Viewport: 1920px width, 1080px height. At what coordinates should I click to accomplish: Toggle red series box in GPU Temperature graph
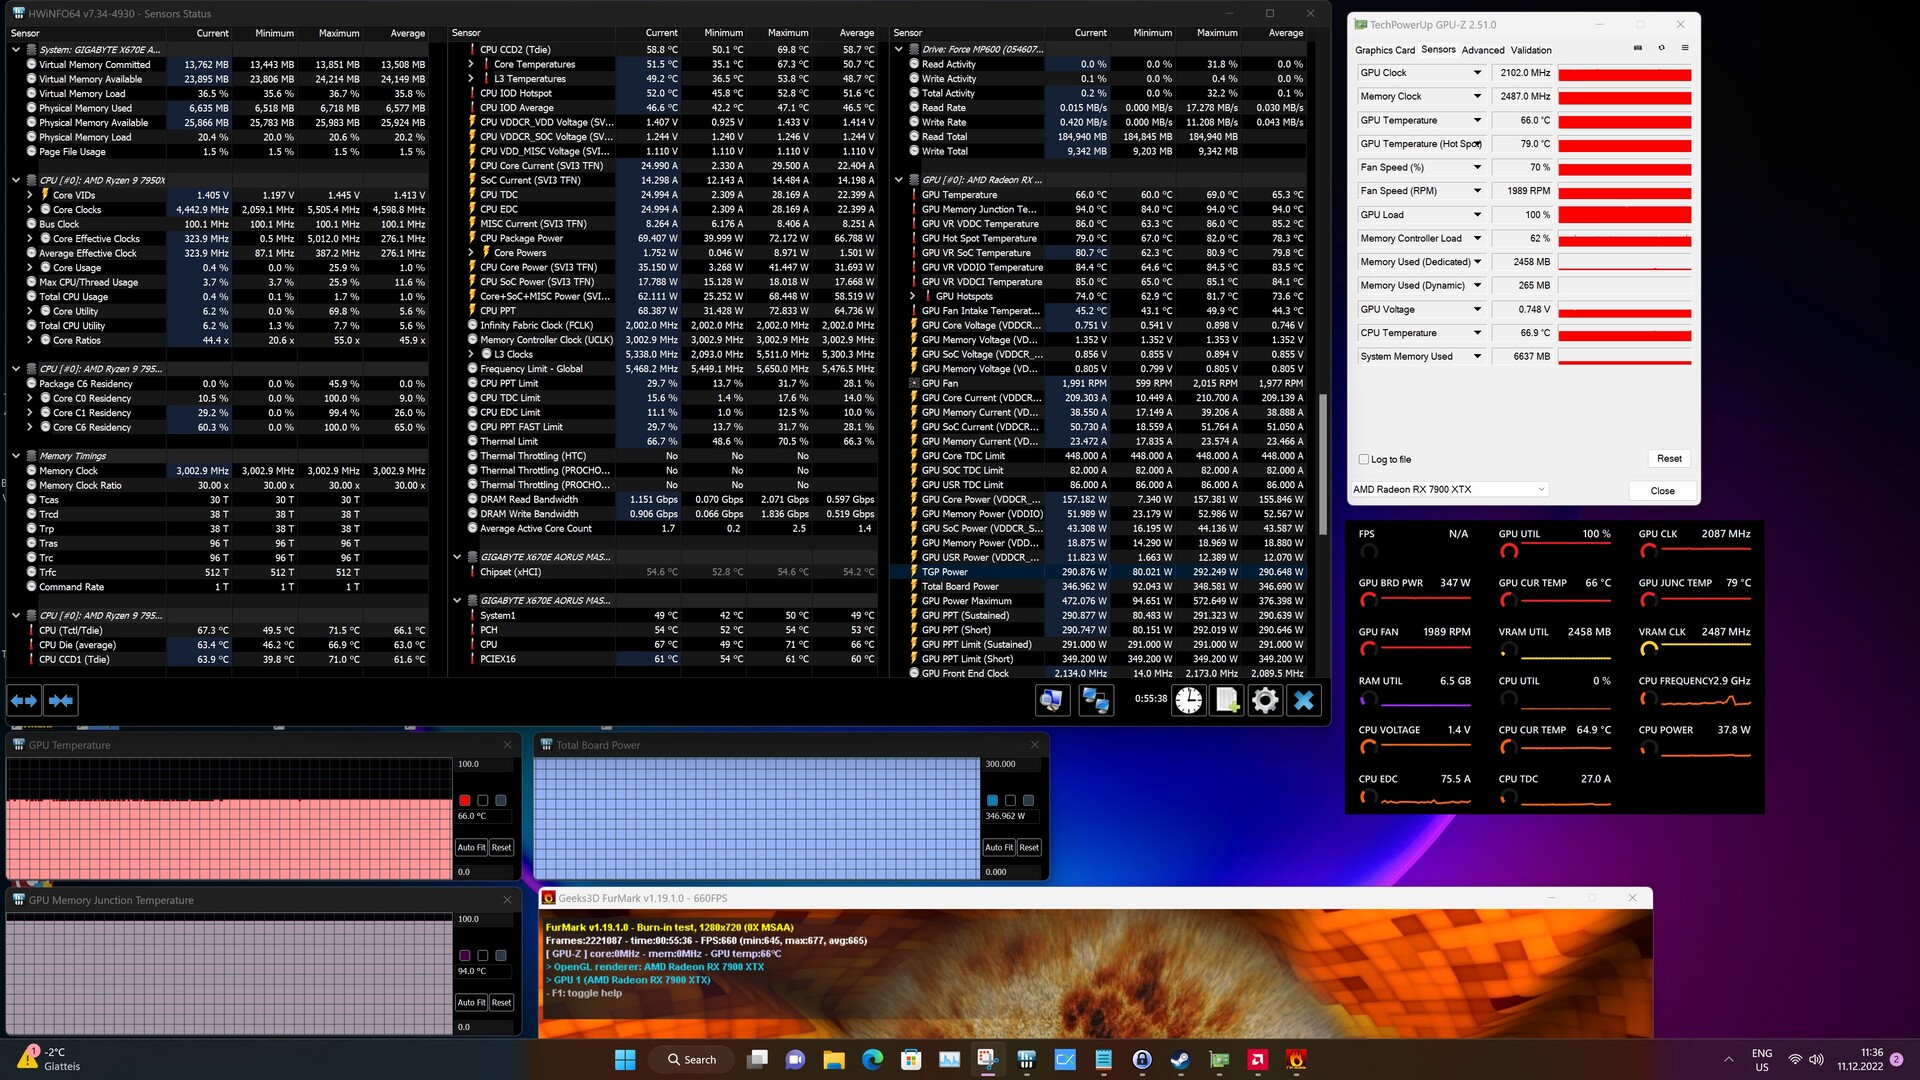(x=465, y=800)
